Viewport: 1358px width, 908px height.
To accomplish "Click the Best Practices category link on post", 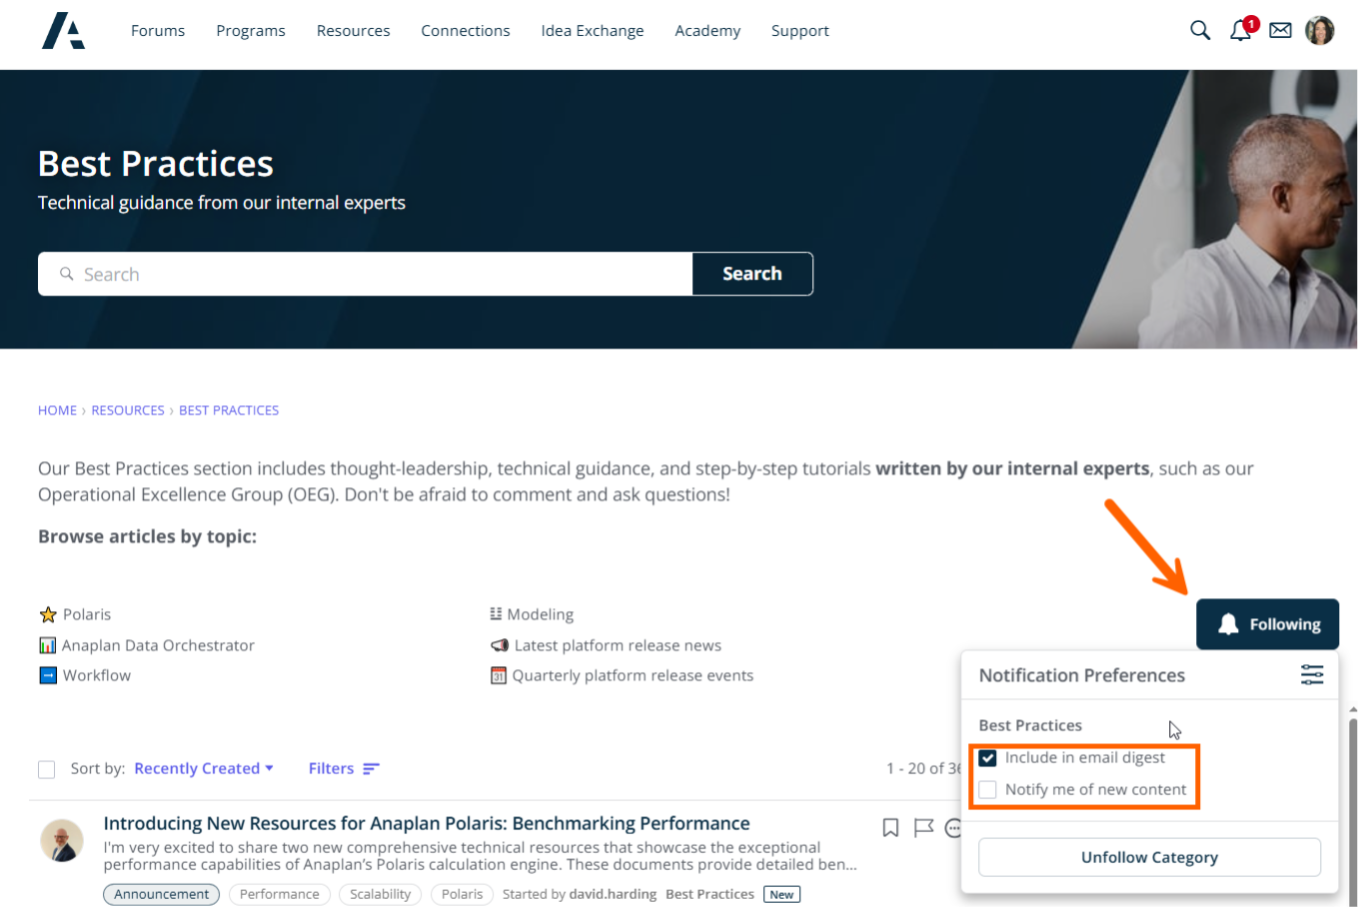I will coord(710,894).
